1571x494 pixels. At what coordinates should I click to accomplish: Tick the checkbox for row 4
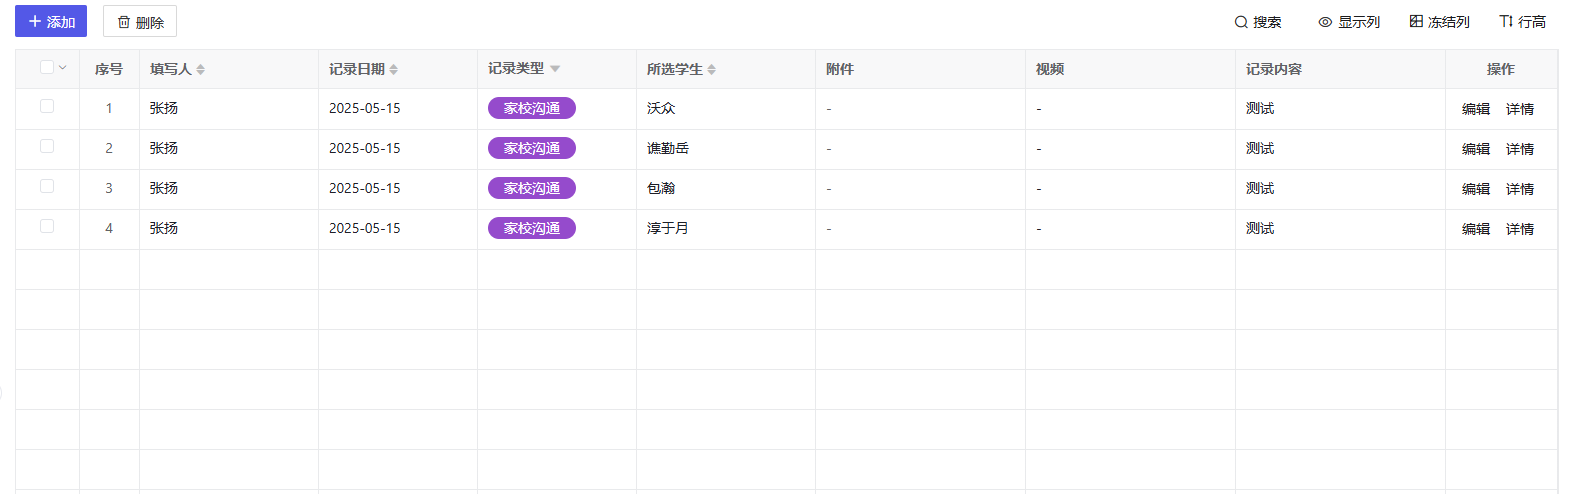[x=47, y=226]
